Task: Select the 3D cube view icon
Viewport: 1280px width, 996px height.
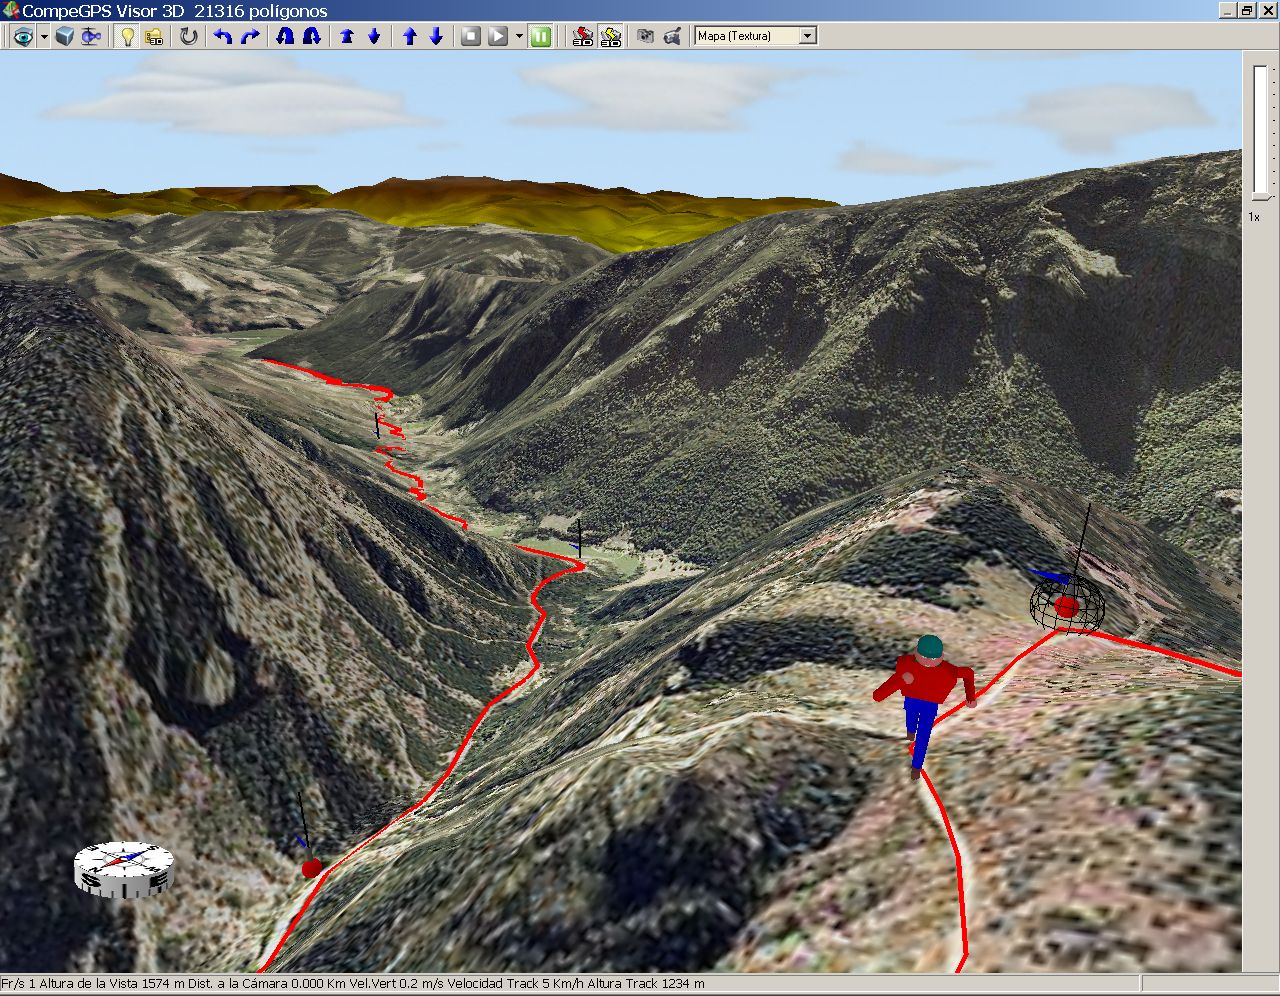Action: 65,37
